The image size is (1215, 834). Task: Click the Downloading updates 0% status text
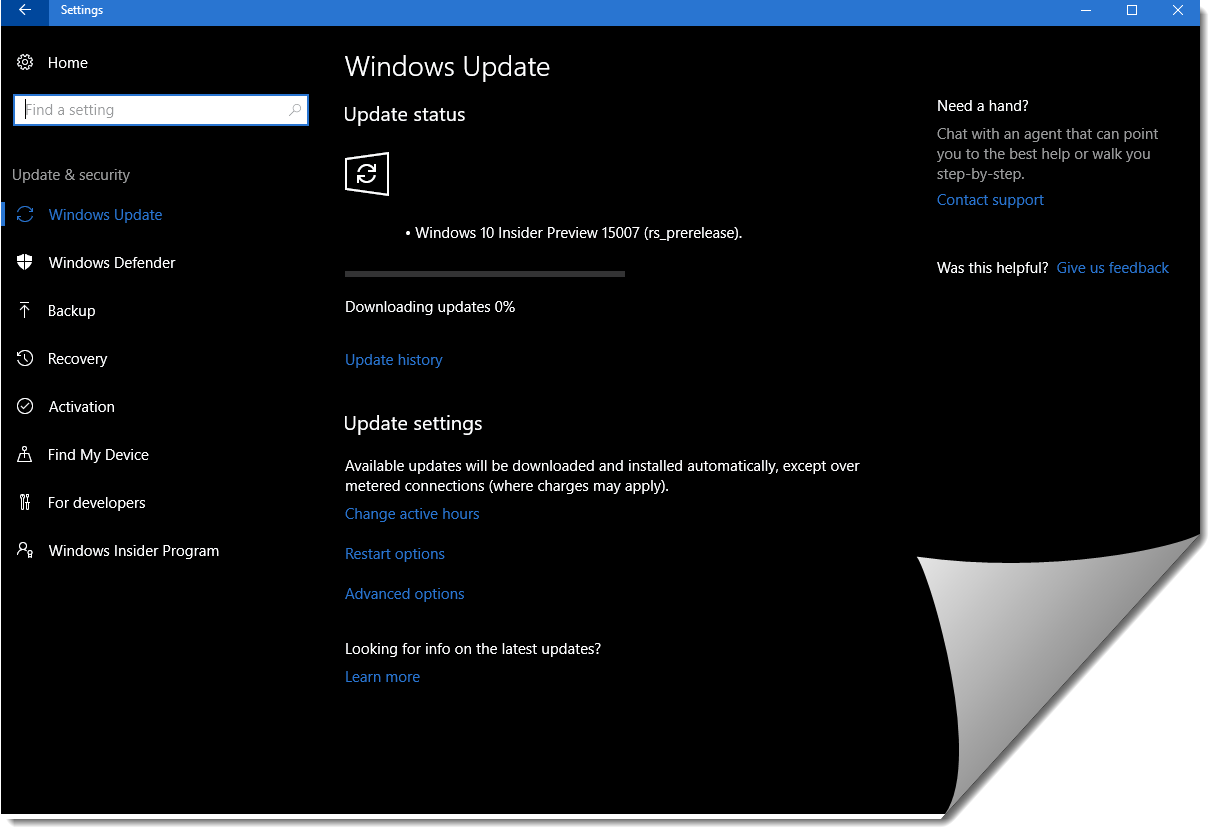tap(430, 307)
